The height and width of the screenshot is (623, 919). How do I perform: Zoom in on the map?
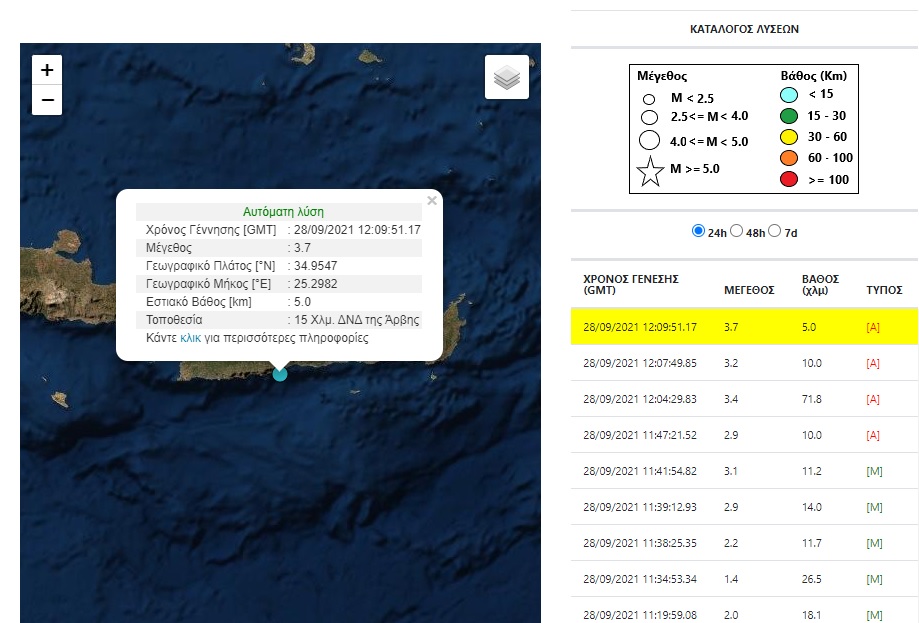click(47, 70)
